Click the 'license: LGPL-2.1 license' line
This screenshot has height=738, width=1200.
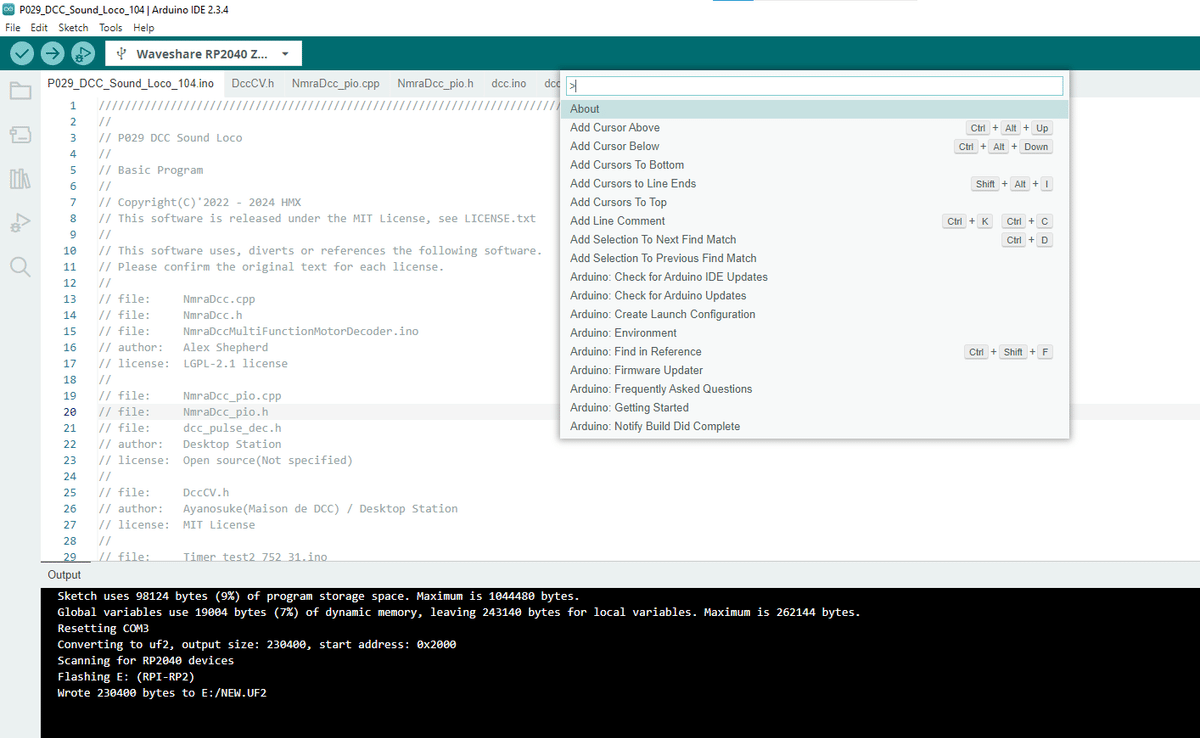193,363
